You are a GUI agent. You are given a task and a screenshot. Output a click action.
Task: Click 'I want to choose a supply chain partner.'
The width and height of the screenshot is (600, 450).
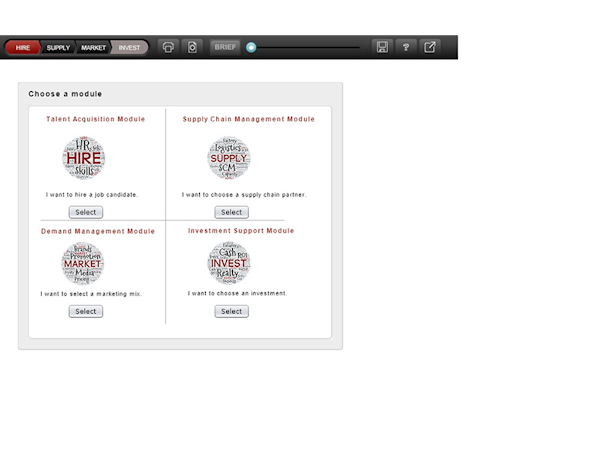pos(244,194)
